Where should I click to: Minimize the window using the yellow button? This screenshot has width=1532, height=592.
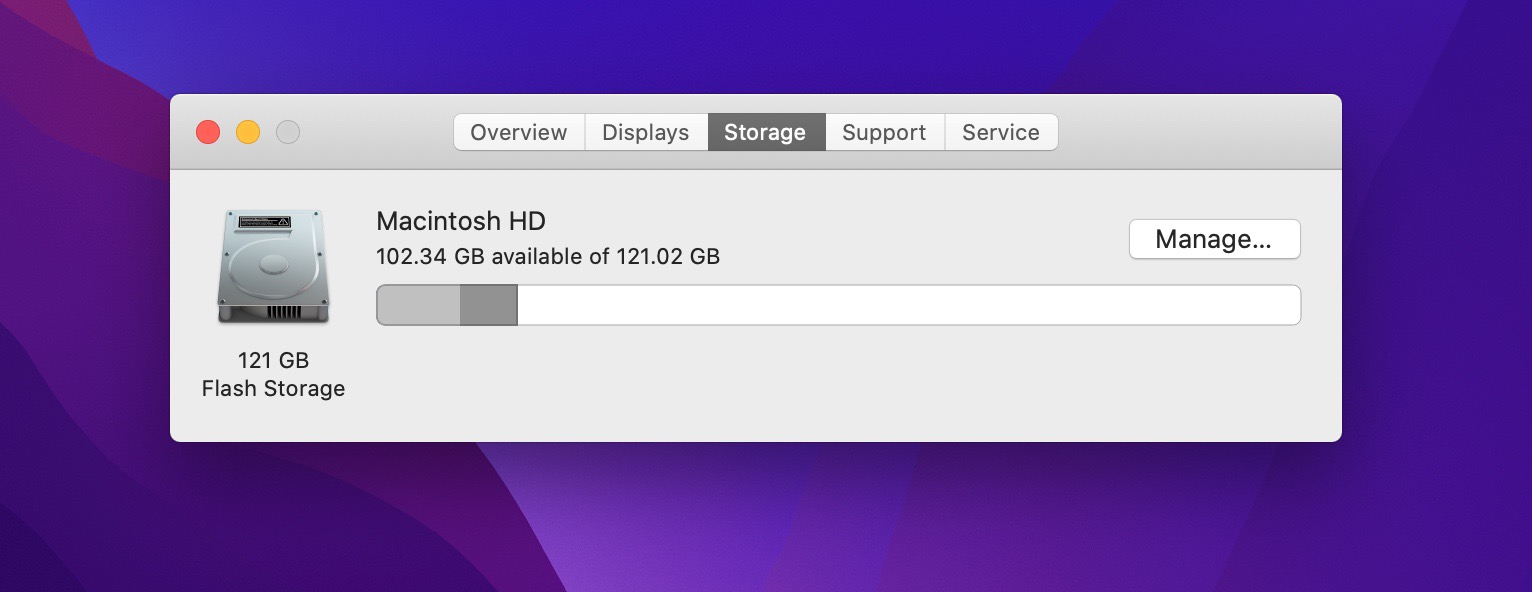(x=248, y=132)
